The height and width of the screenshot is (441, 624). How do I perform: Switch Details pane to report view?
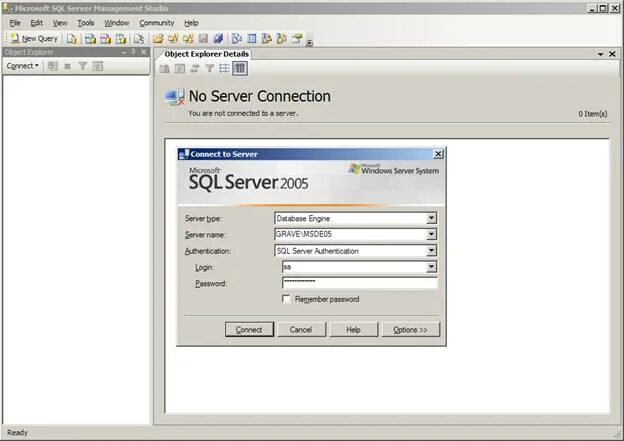(240, 68)
